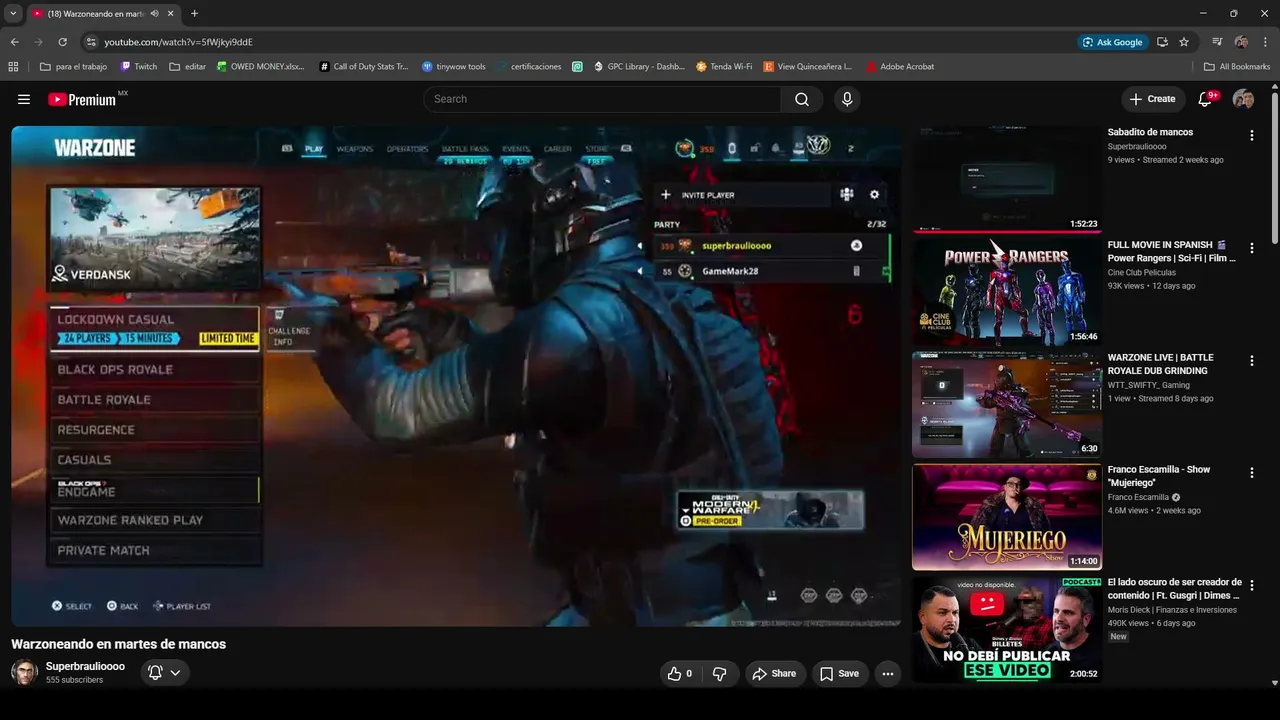The image size is (1280, 720).
Task: Dislike the Warzoneando video
Action: [720, 674]
